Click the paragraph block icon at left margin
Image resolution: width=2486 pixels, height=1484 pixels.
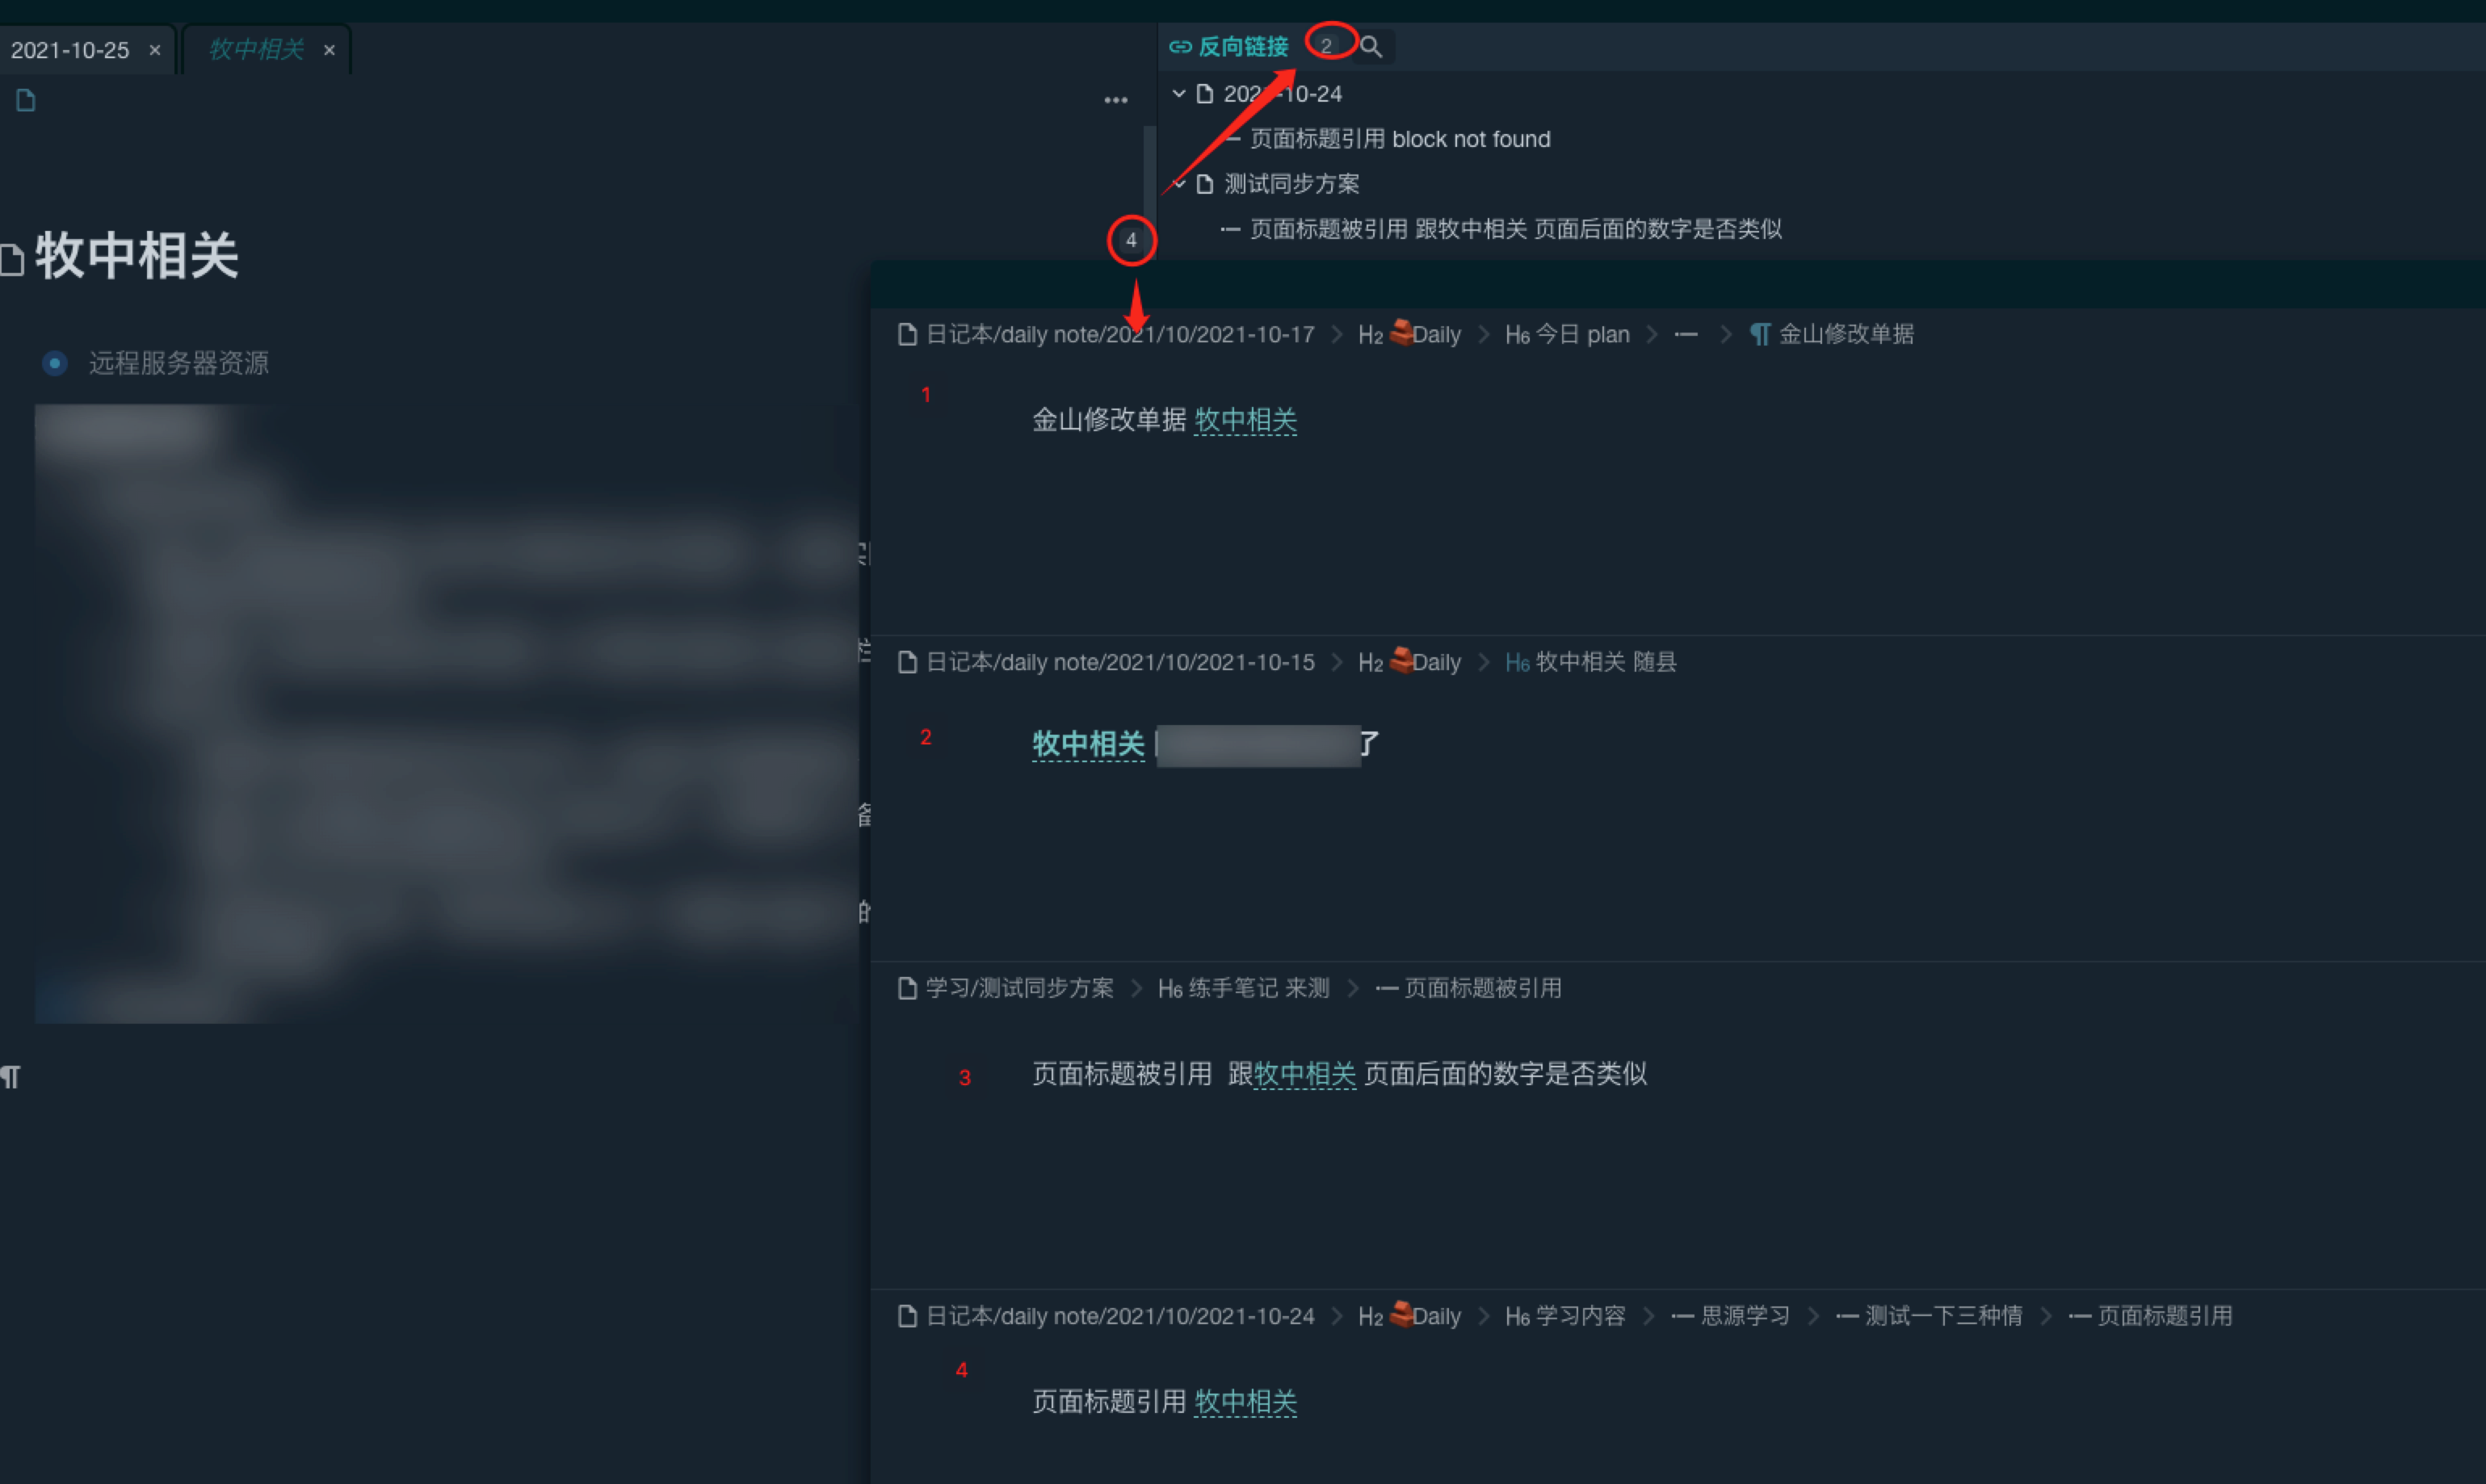tap(10, 1077)
